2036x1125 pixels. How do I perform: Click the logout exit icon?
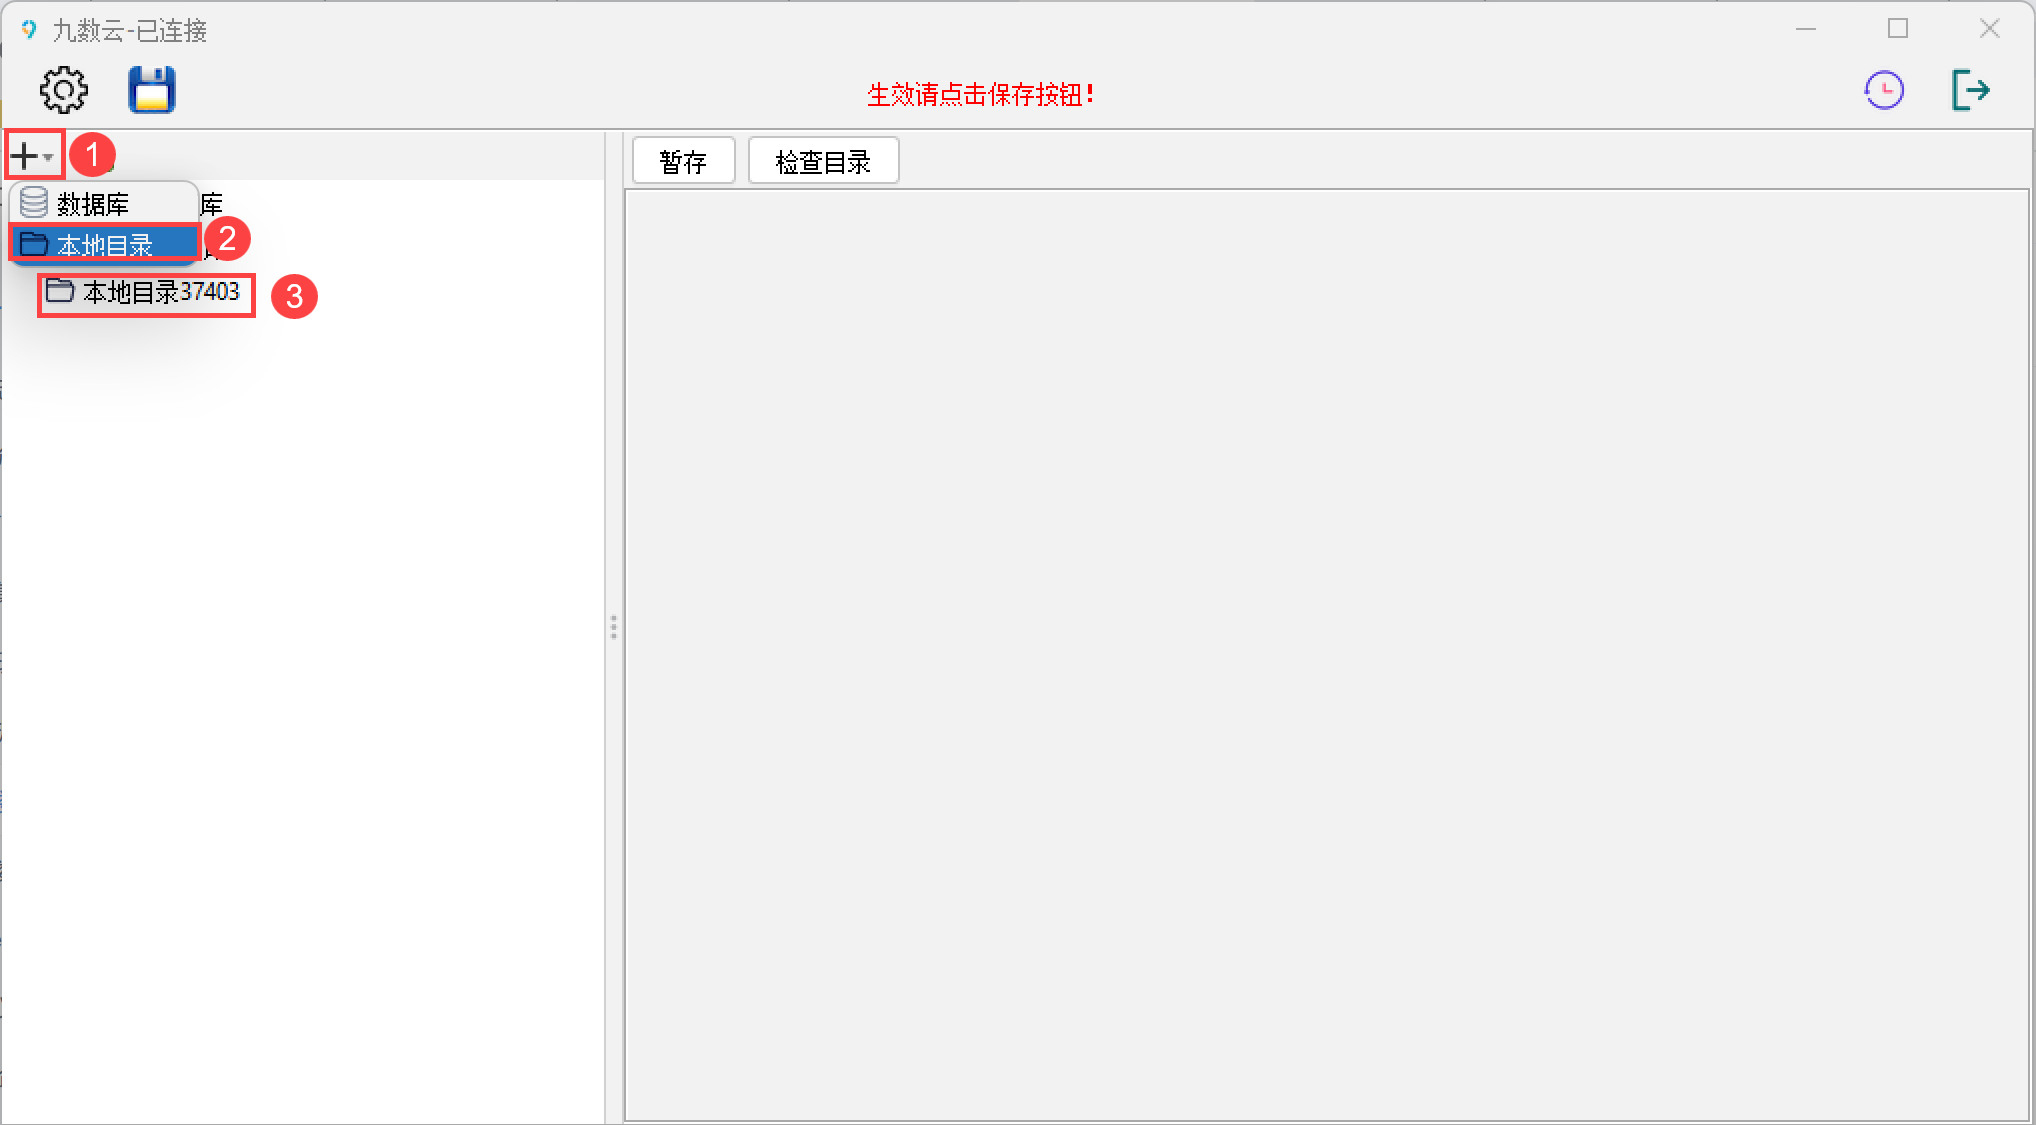point(1970,90)
